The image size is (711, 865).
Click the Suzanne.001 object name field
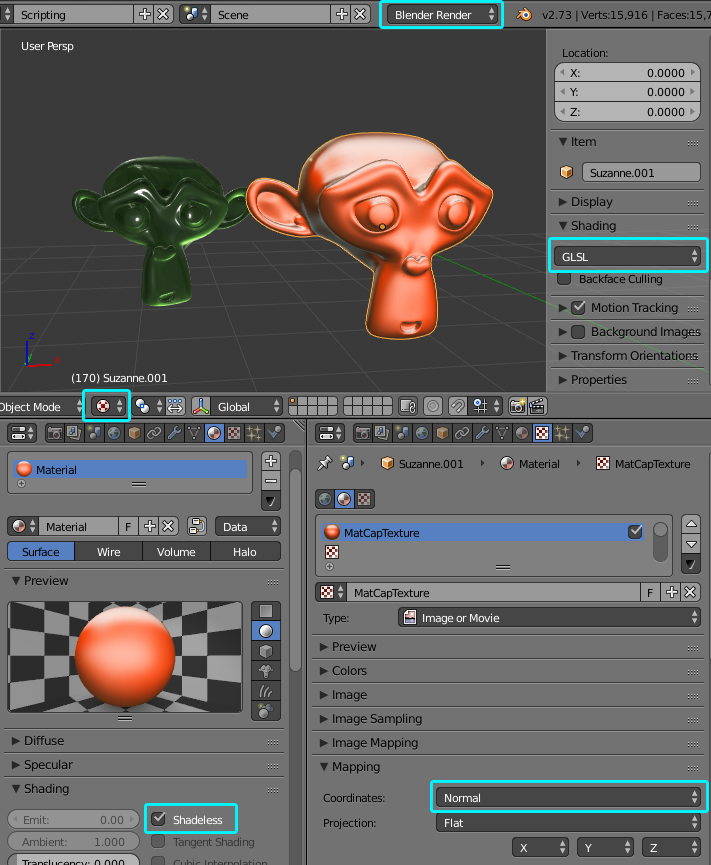(x=641, y=173)
